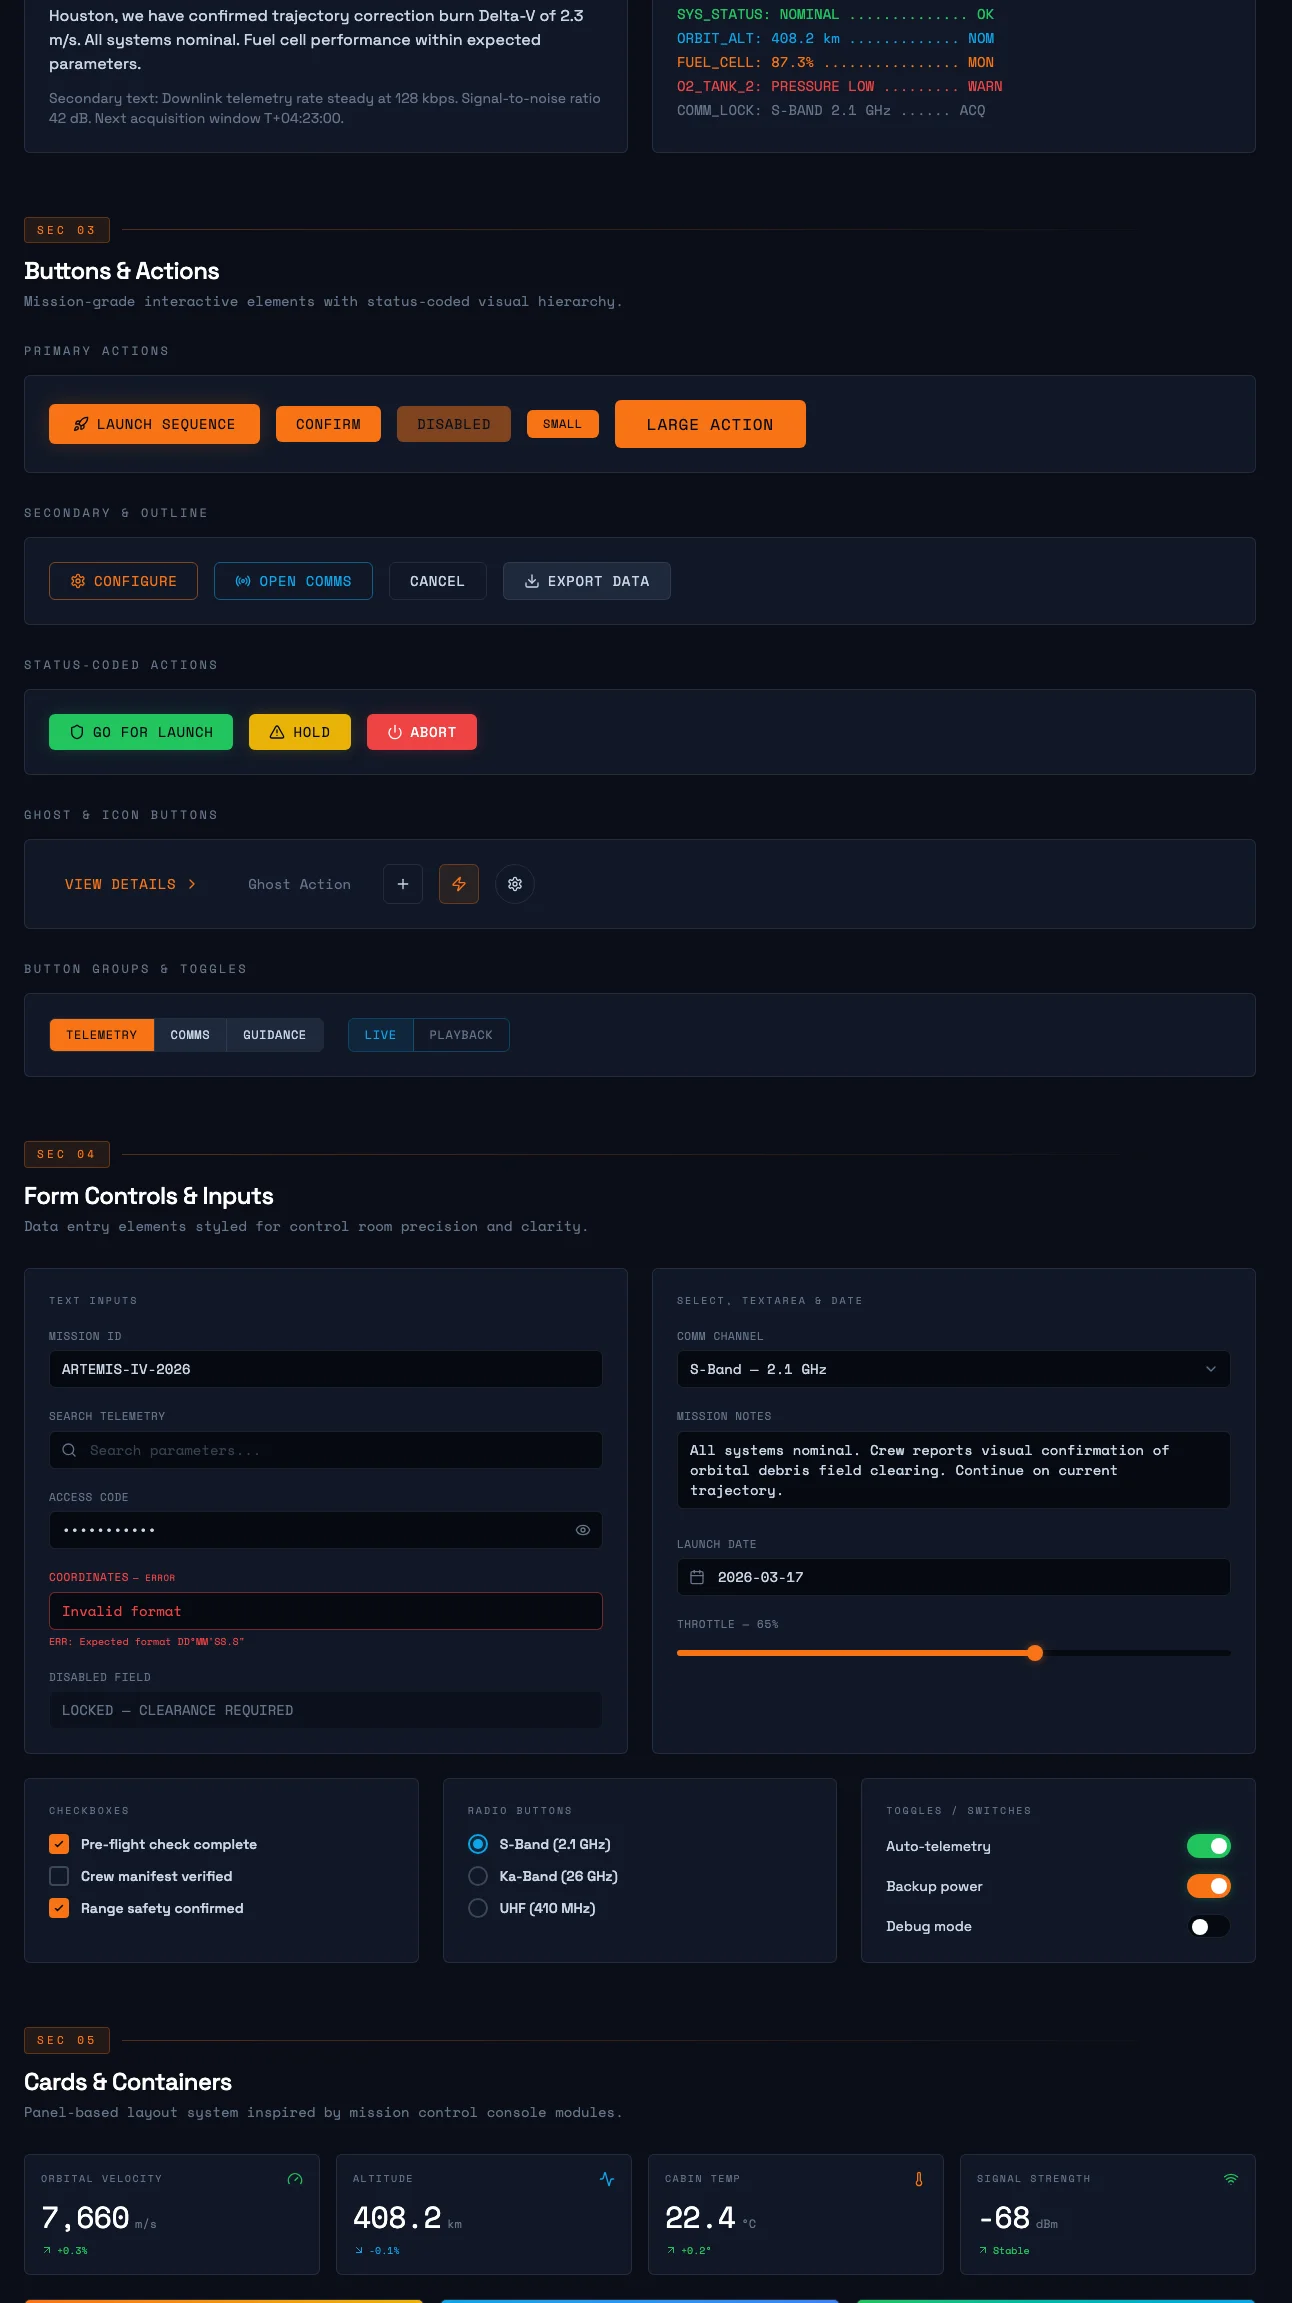This screenshot has width=1292, height=2303.
Task: Select S-Band (2.1 GHz) radio option
Action: click(x=478, y=1844)
